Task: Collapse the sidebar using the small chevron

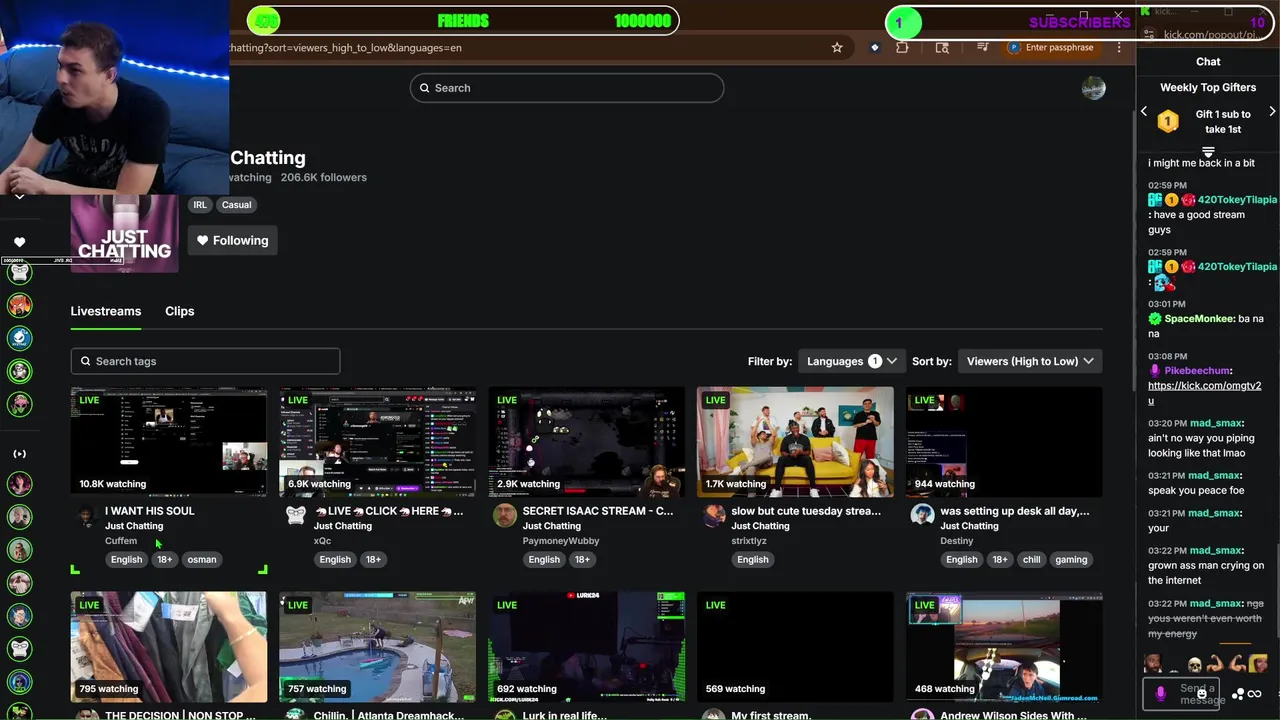Action: 19,197
